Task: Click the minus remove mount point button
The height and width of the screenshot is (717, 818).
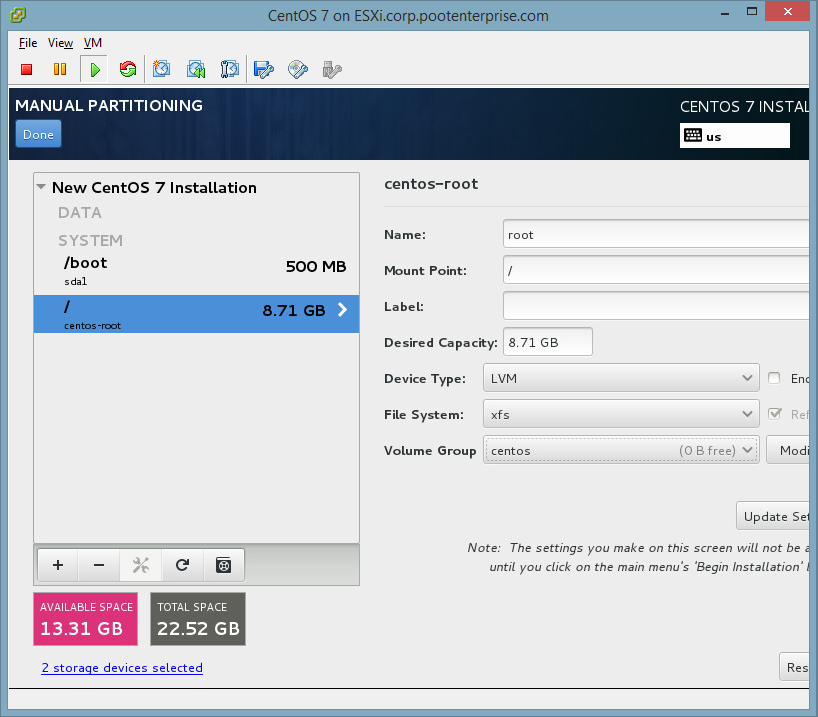Action: click(x=99, y=565)
